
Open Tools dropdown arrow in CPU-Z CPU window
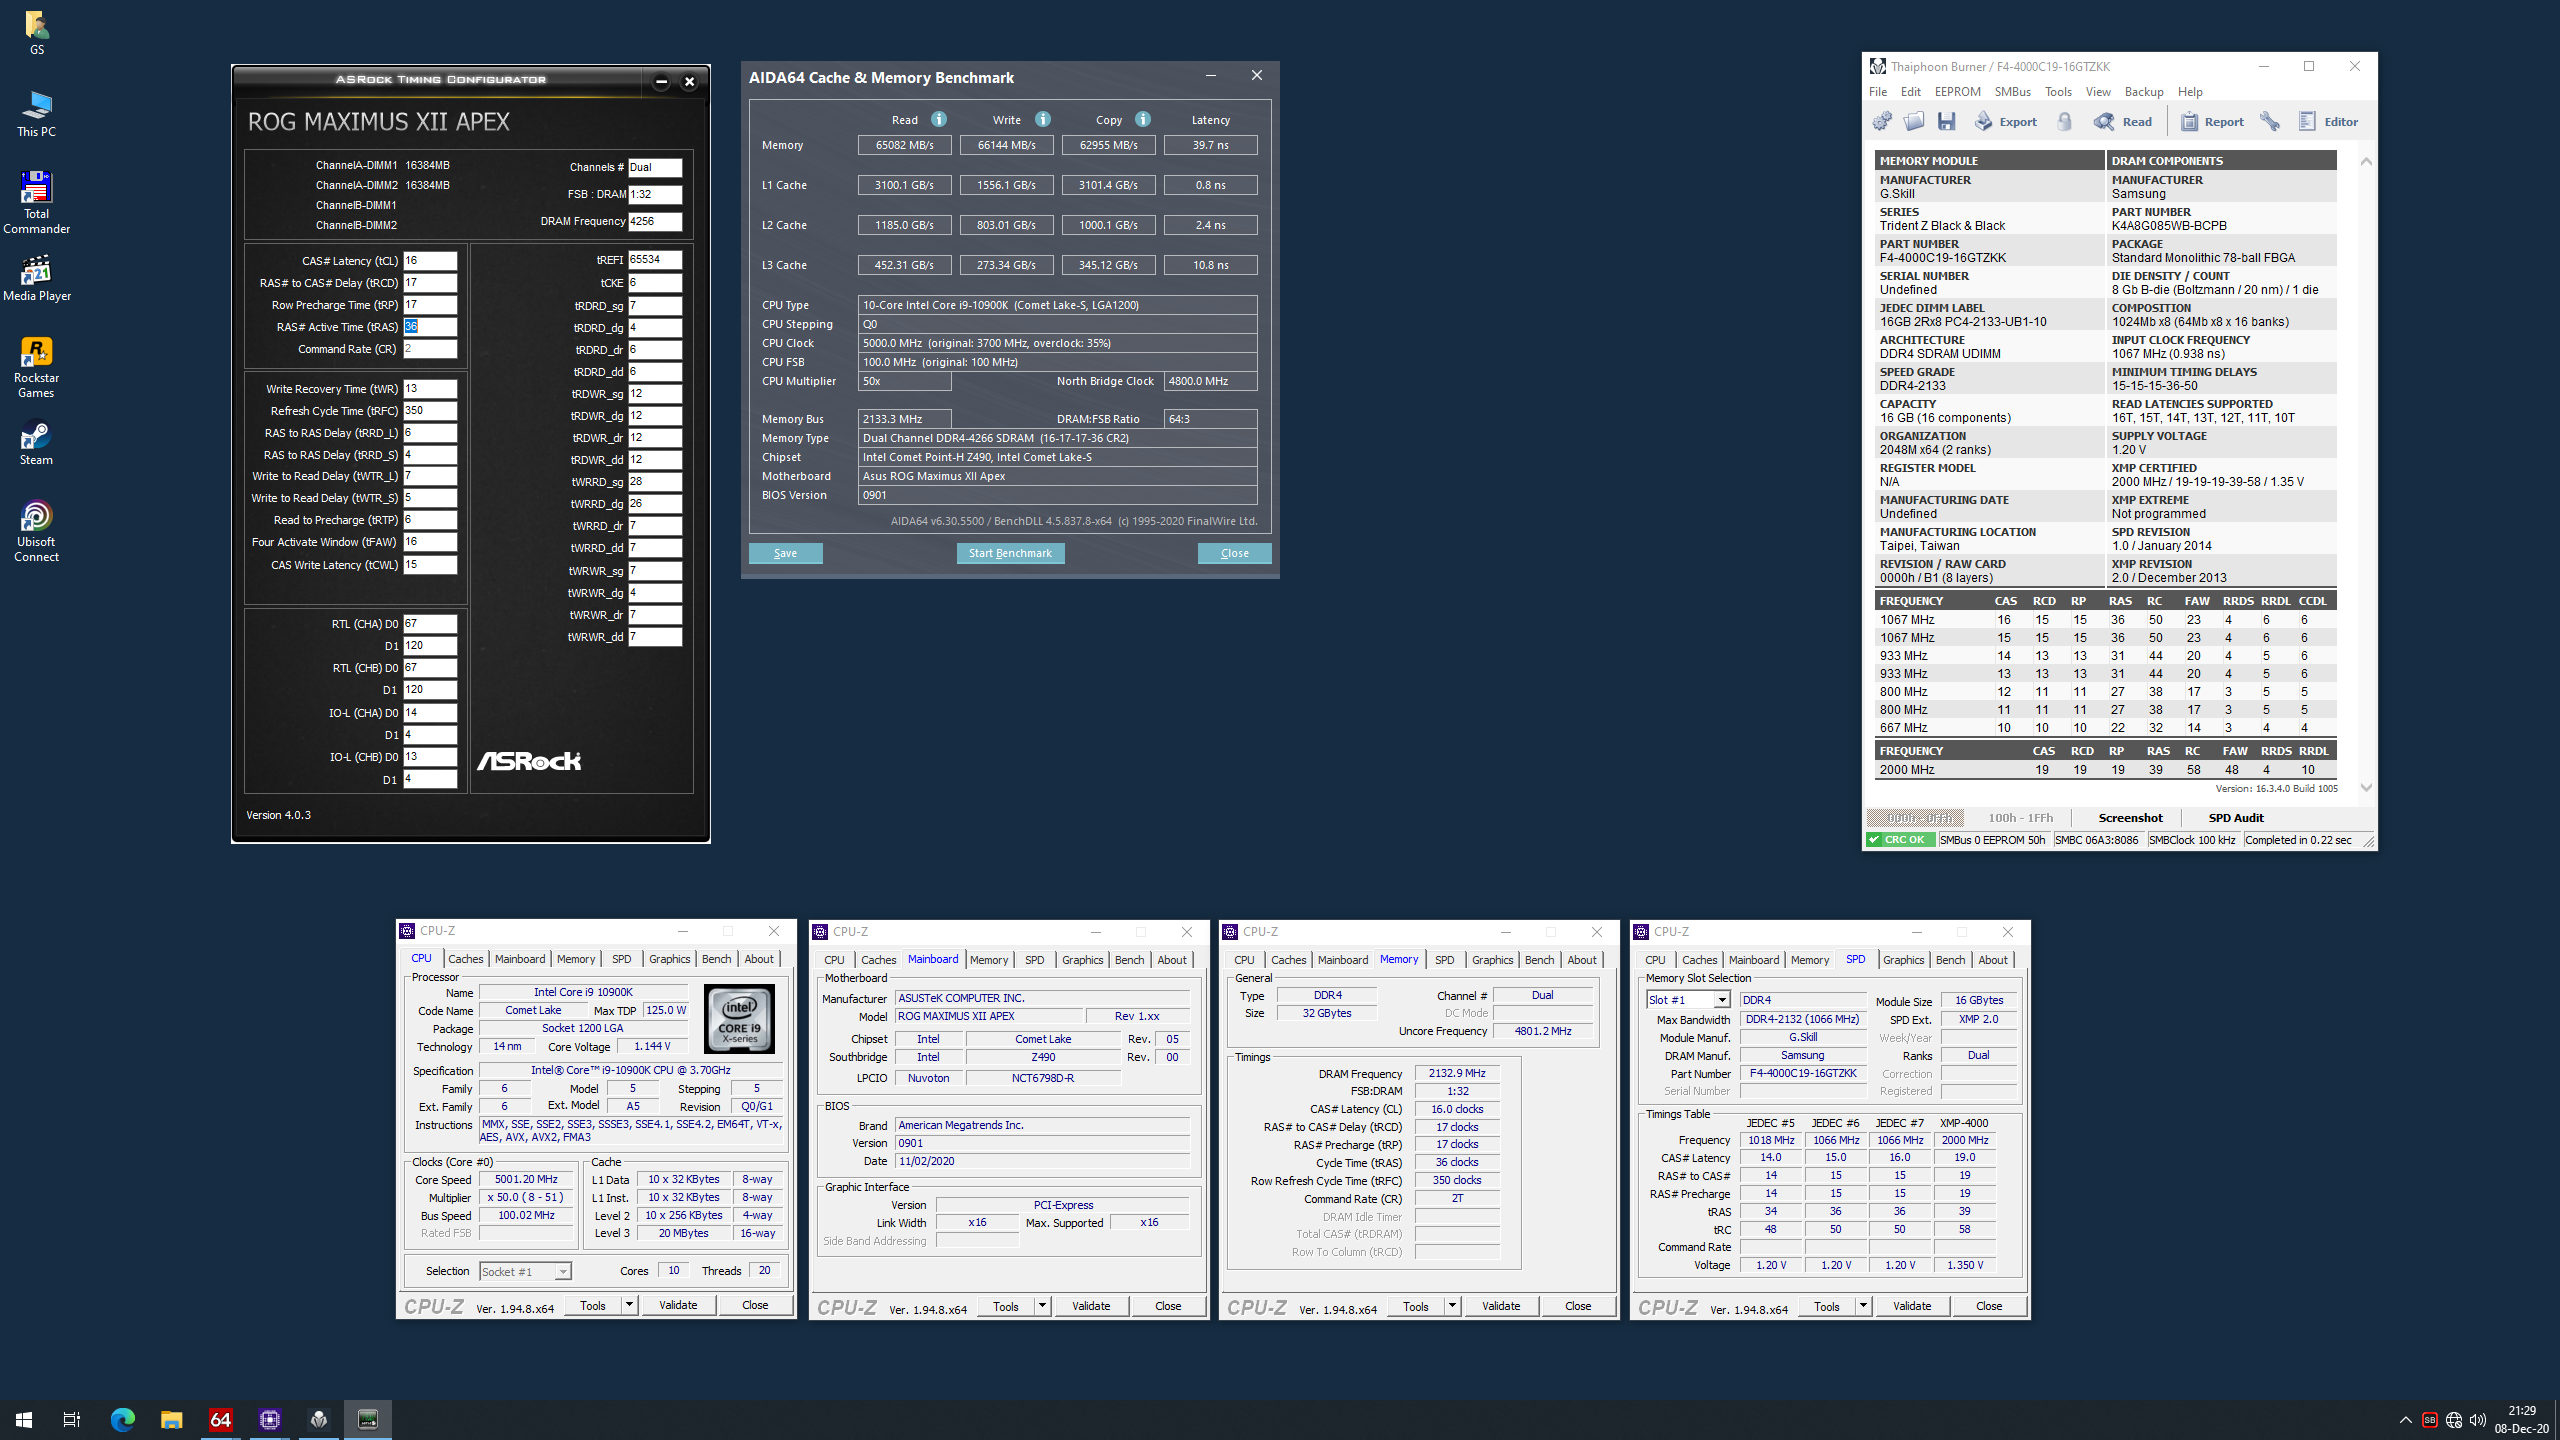pyautogui.click(x=629, y=1304)
